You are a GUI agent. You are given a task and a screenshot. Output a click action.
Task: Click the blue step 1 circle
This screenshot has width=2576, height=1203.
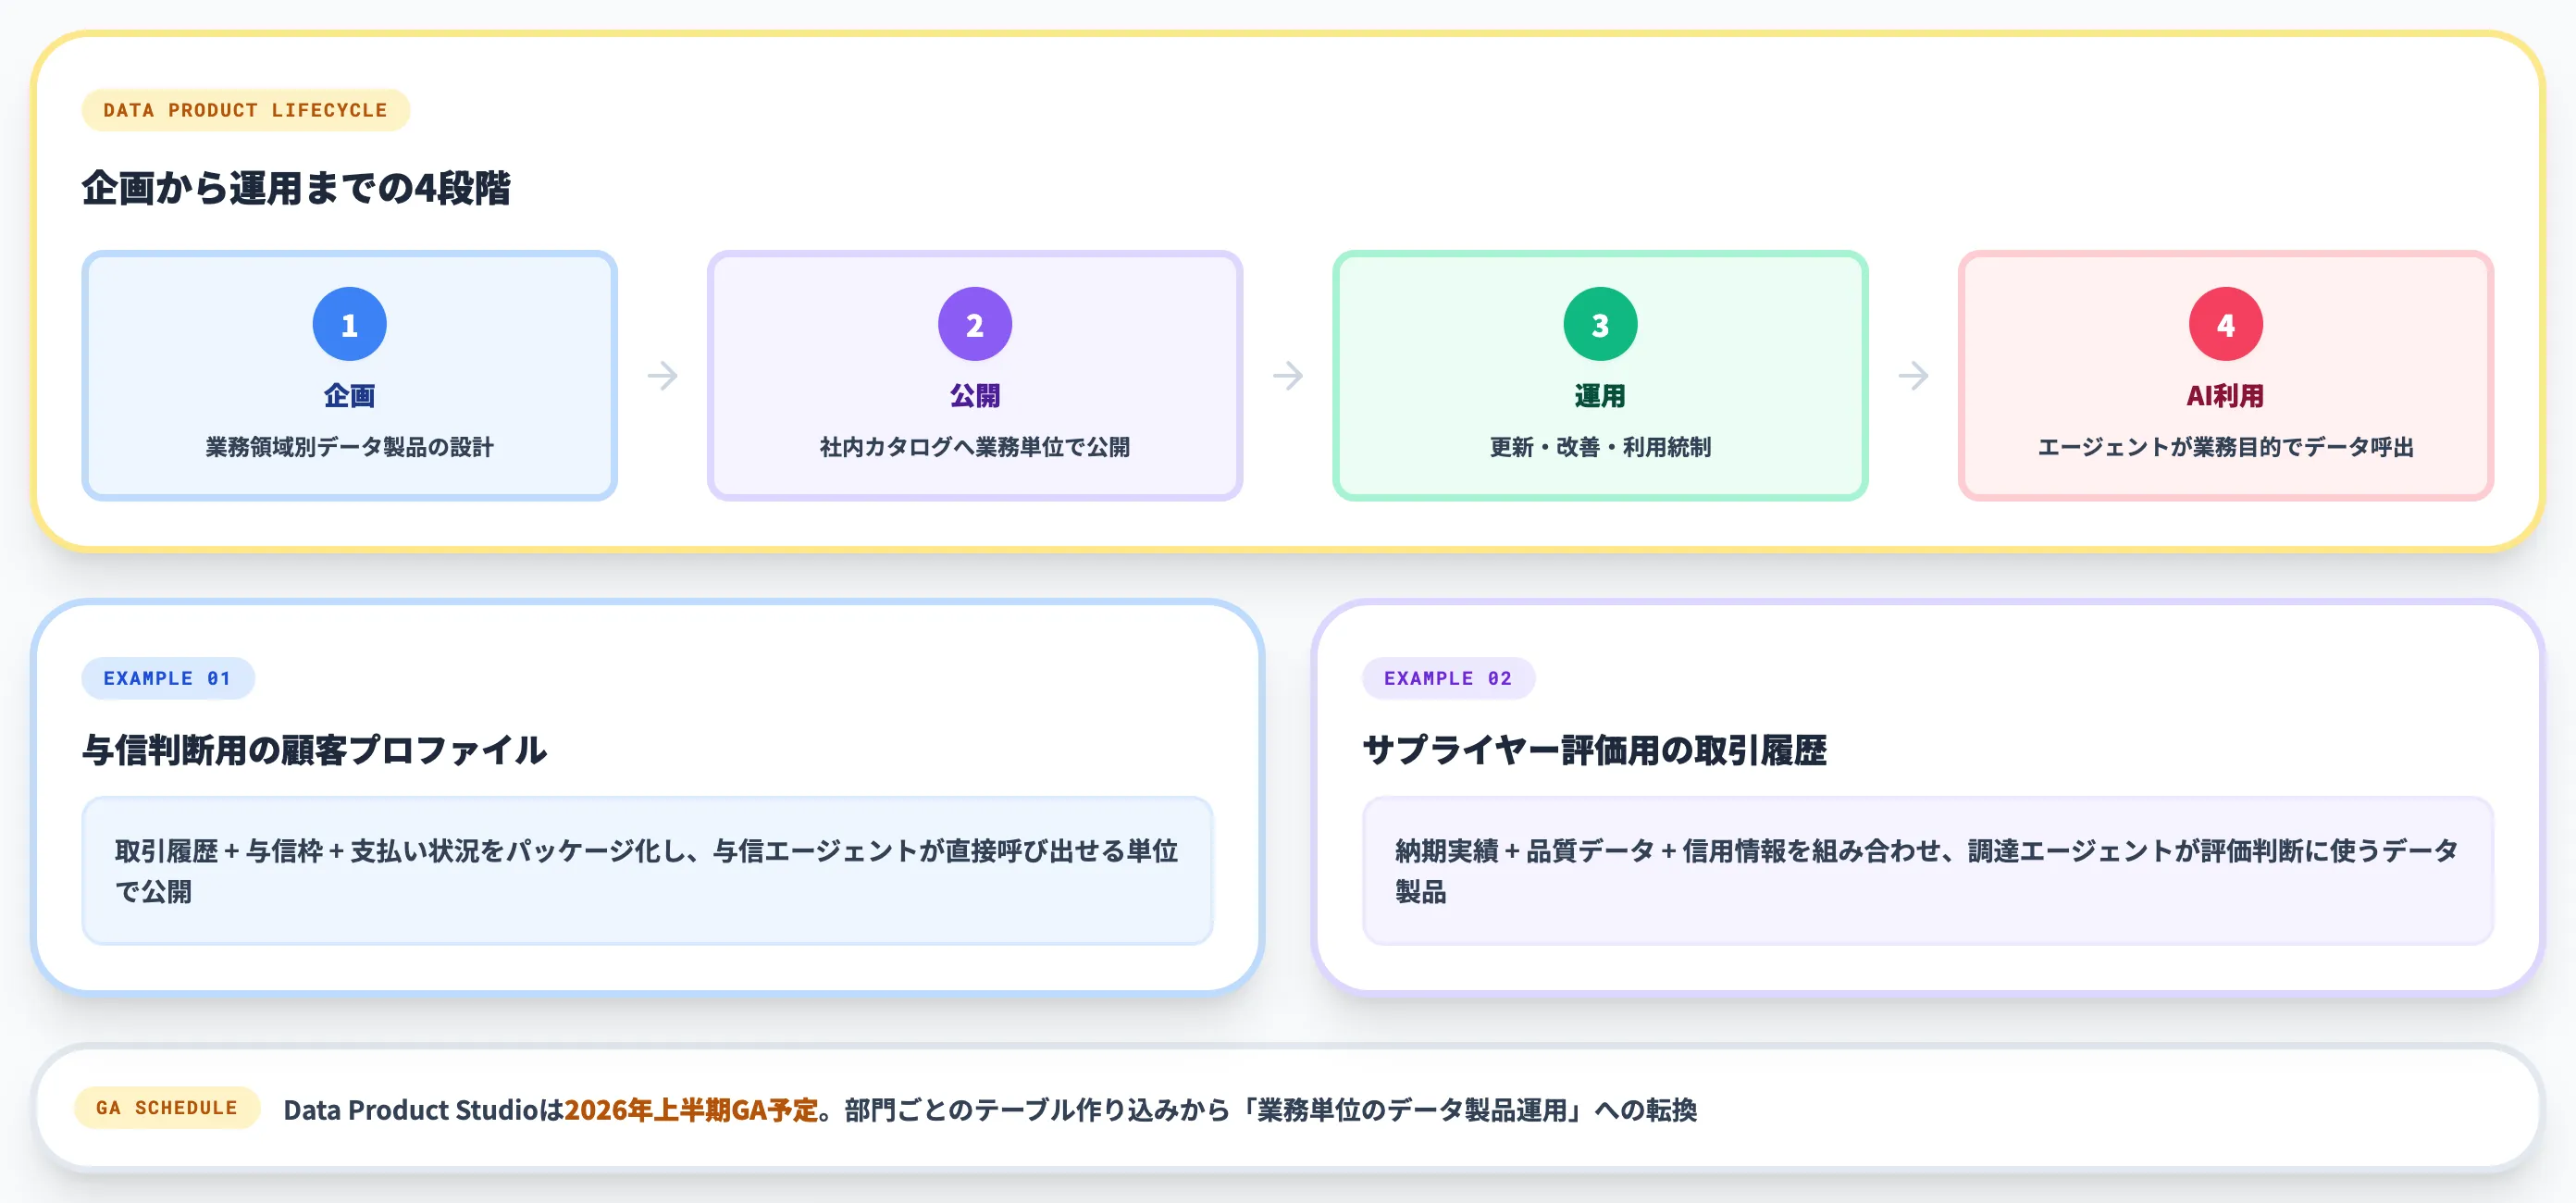(x=349, y=324)
